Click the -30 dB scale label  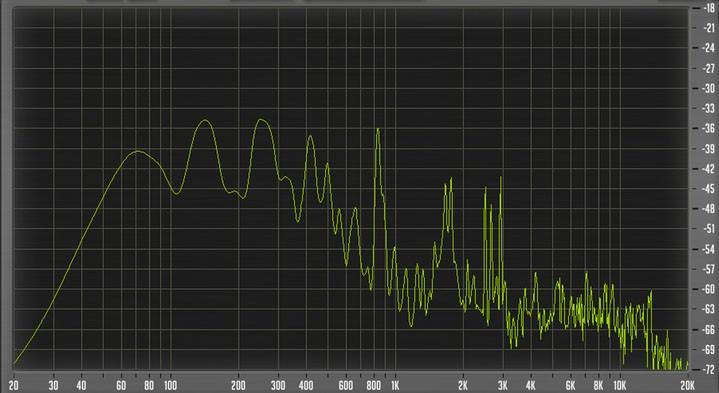(708, 88)
